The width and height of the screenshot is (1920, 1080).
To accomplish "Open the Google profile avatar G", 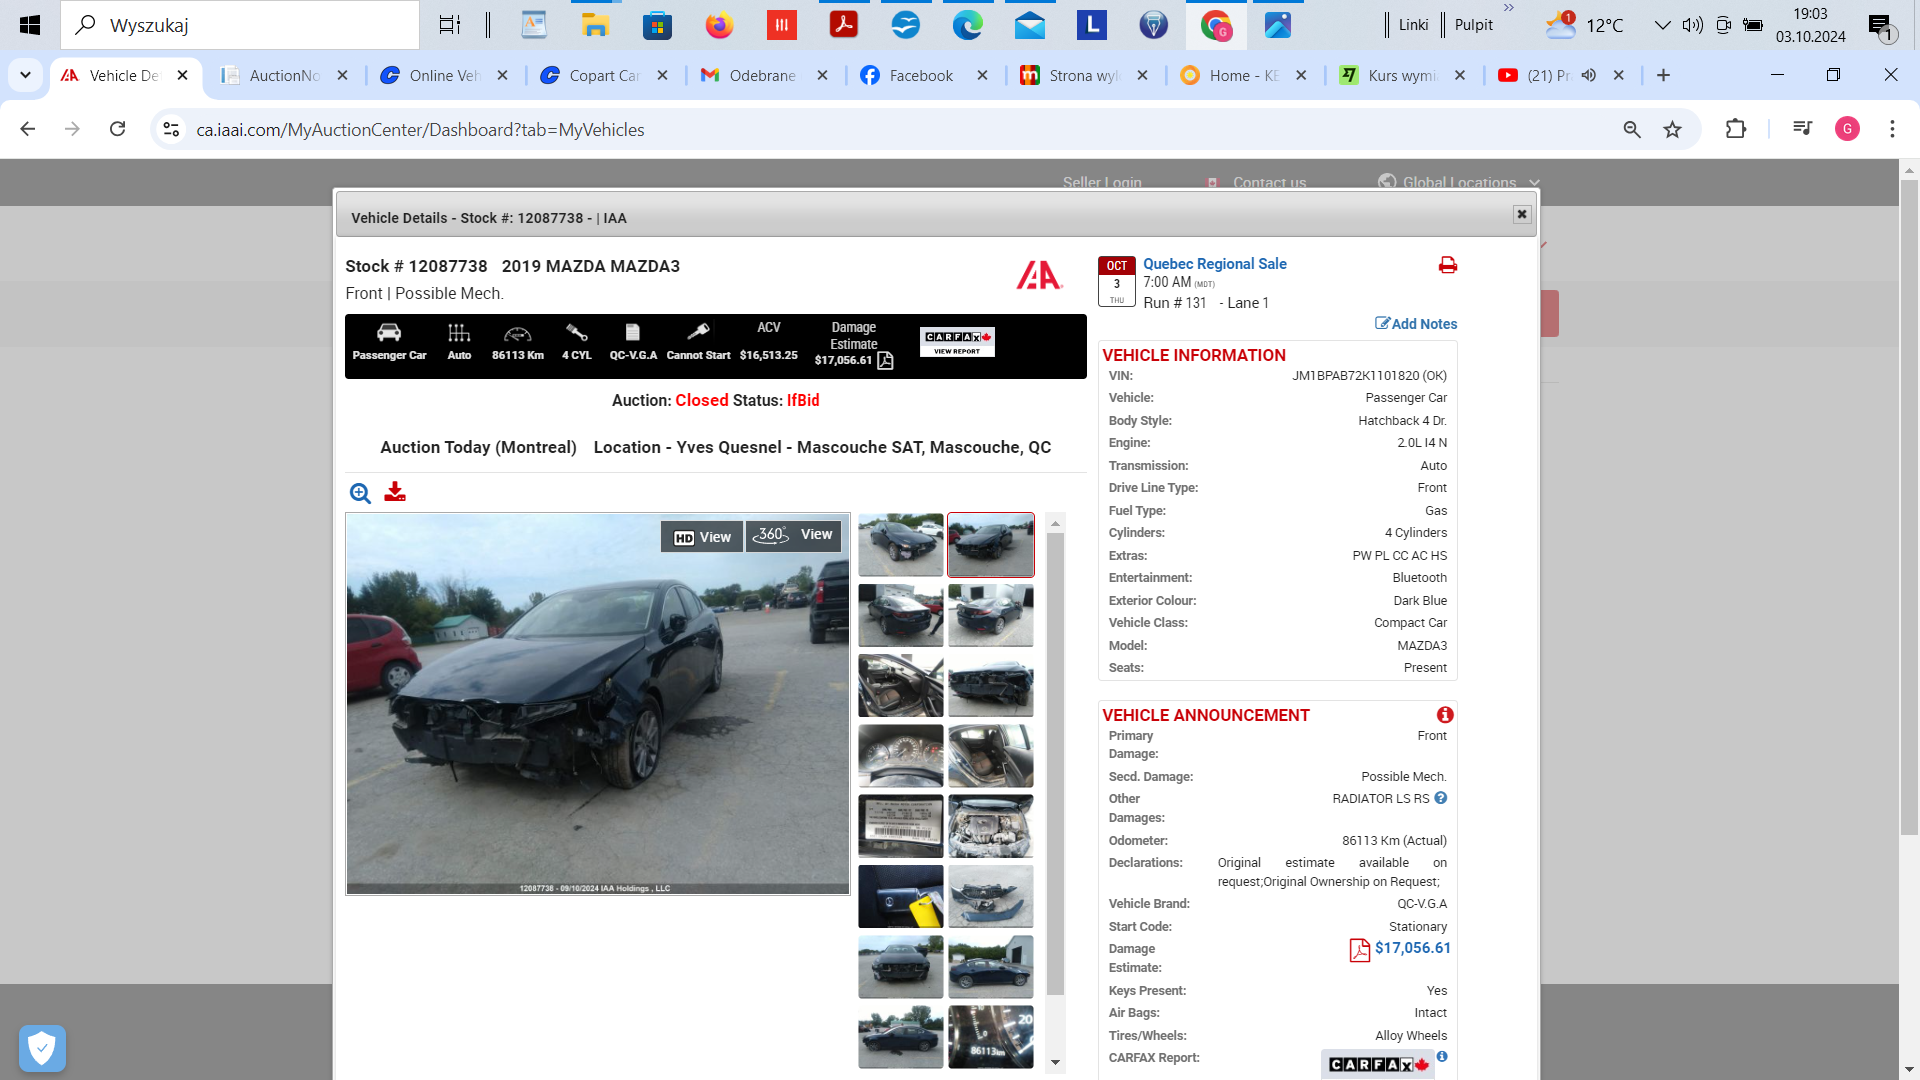I will [x=1847, y=129].
